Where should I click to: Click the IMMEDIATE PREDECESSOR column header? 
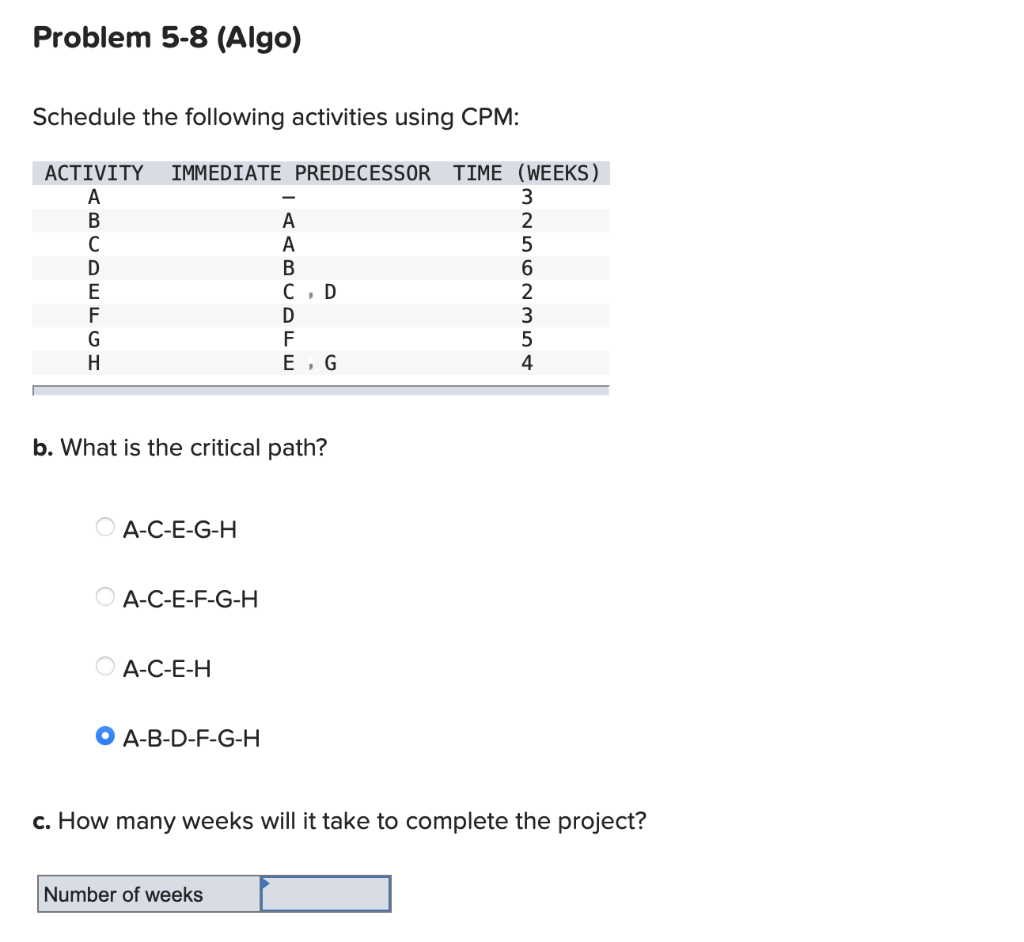[299, 172]
